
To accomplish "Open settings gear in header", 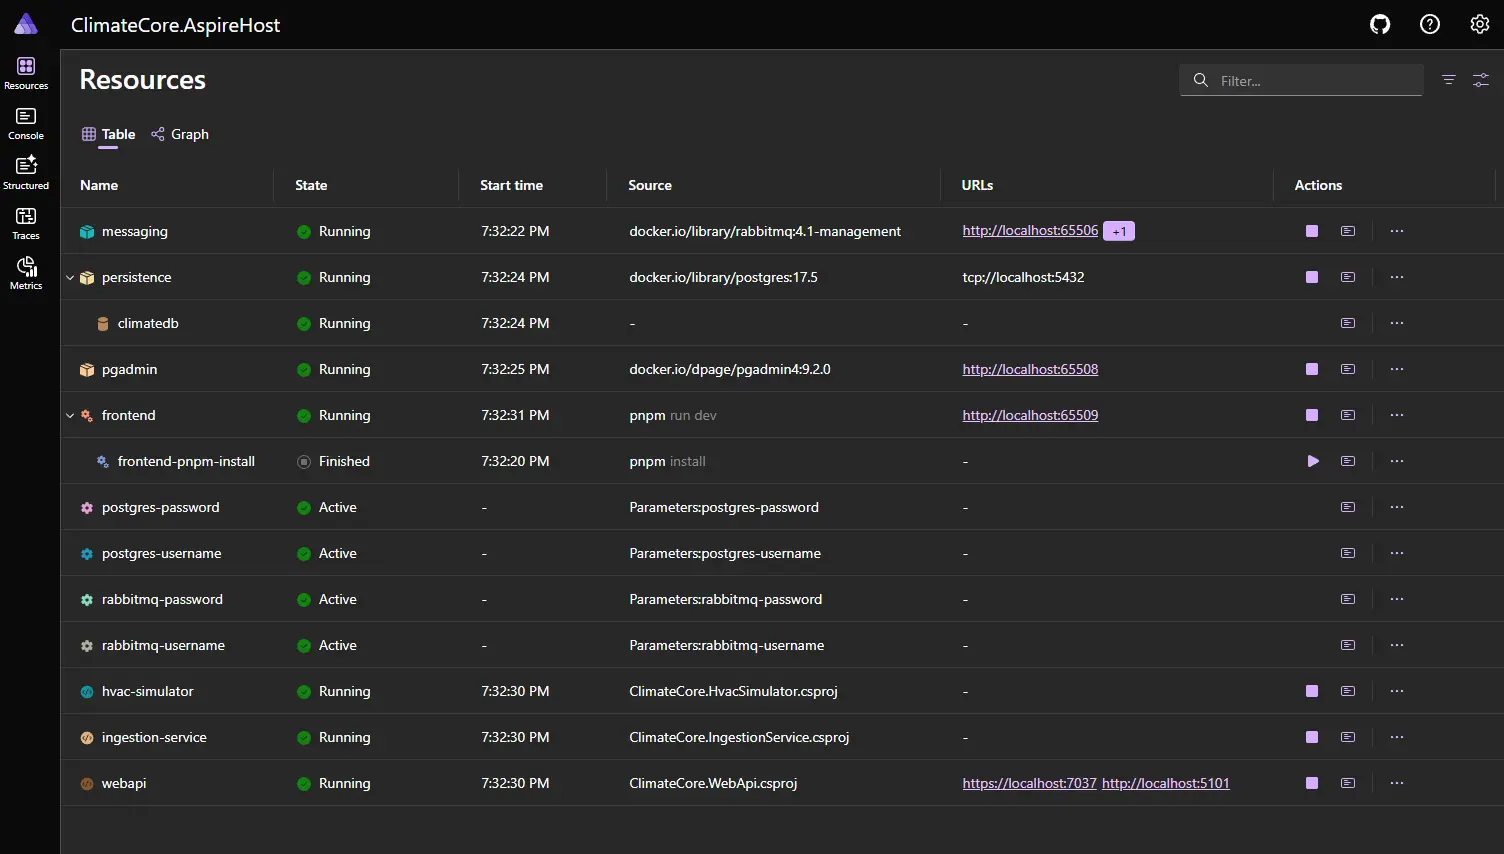I will coord(1480,25).
